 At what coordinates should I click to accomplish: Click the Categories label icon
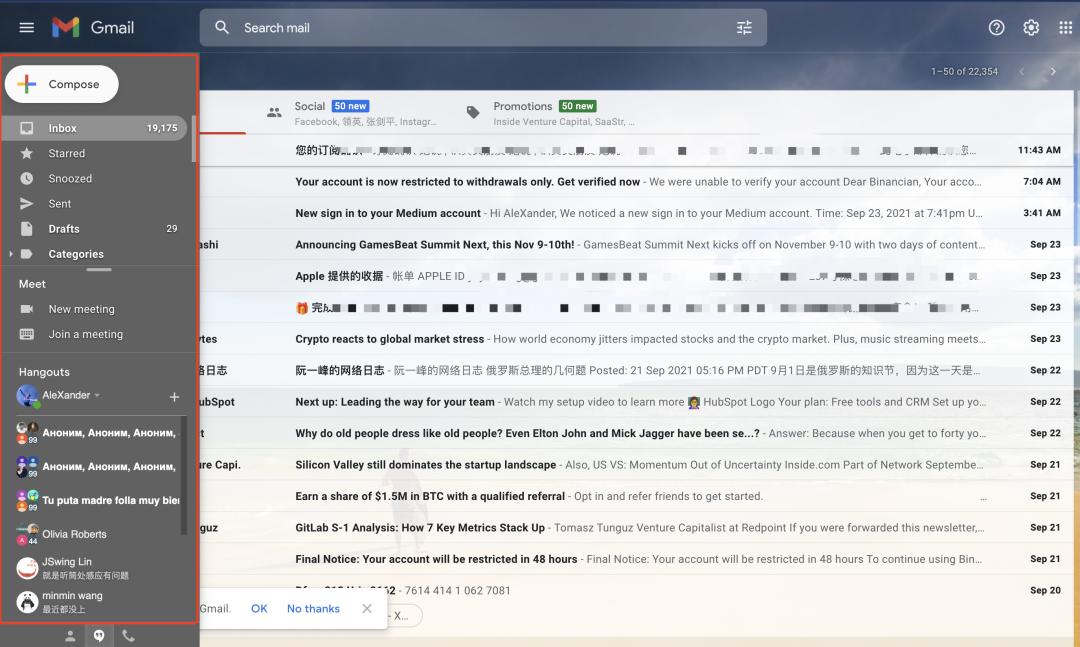[27, 254]
